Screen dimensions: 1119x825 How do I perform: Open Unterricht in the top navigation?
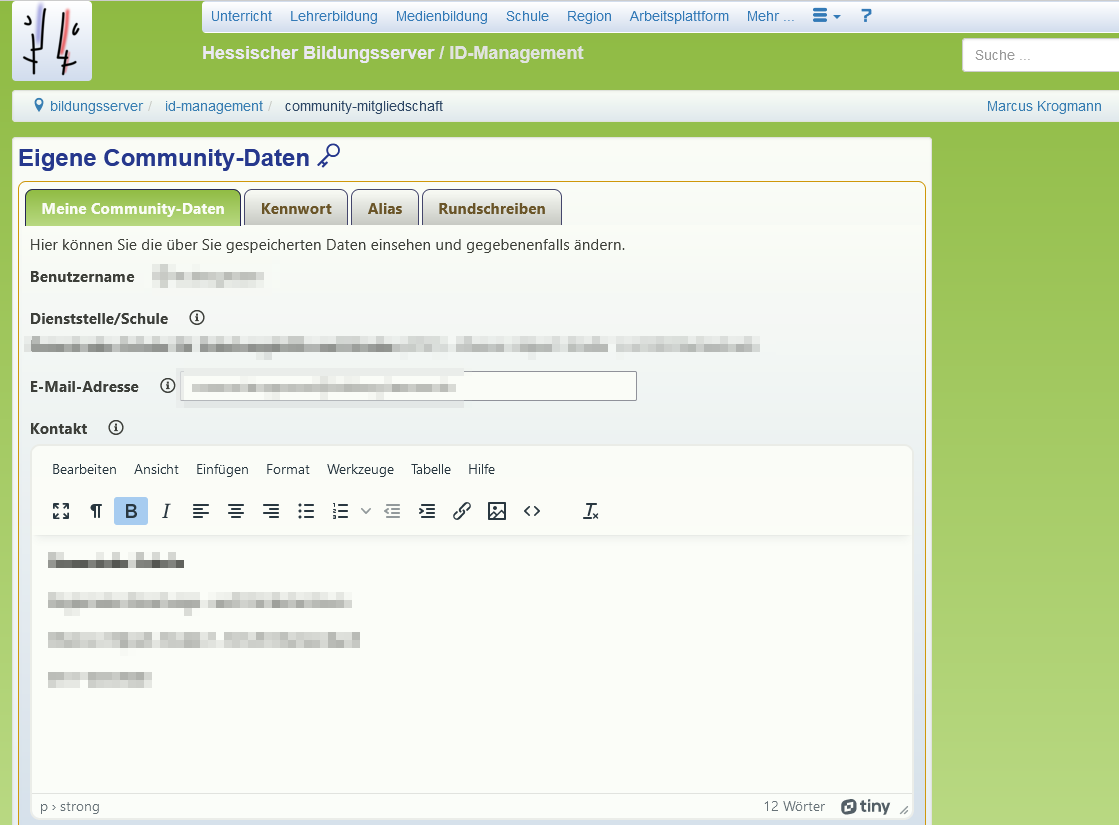point(241,16)
